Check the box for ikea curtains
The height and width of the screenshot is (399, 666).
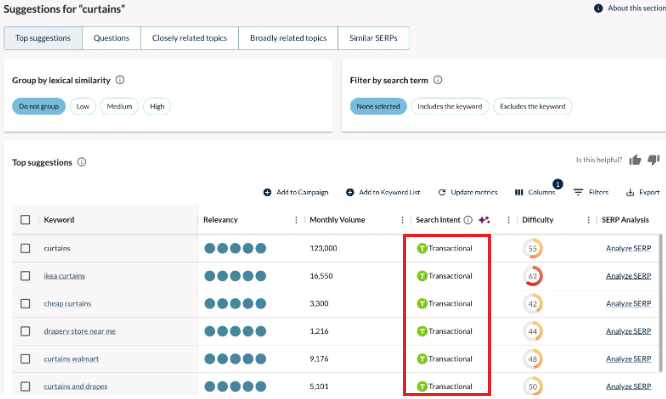25,276
